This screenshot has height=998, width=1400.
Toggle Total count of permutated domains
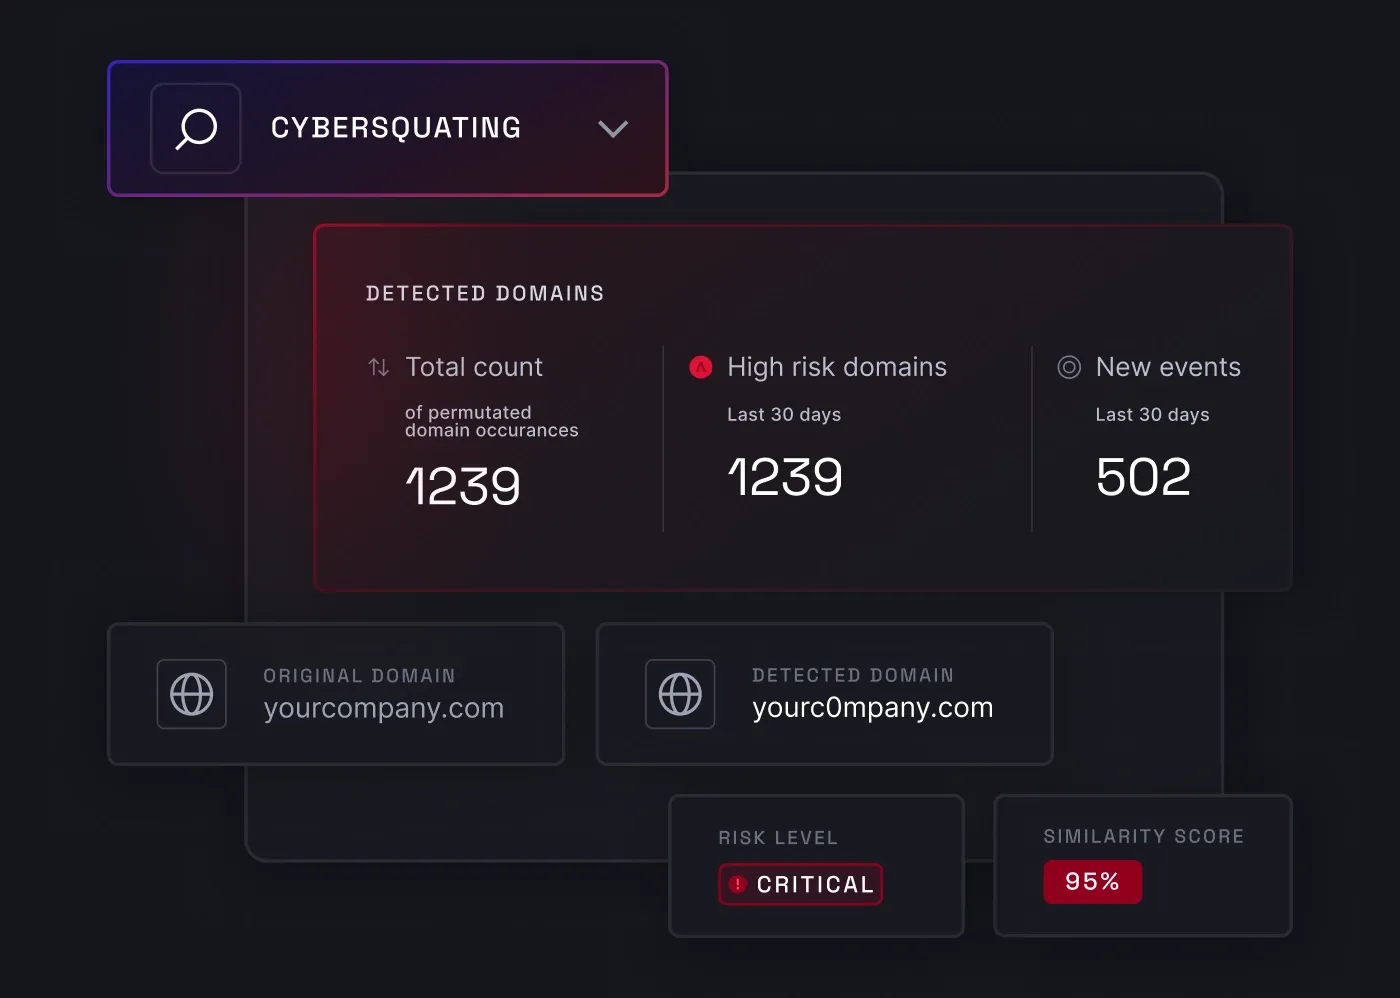(x=474, y=367)
